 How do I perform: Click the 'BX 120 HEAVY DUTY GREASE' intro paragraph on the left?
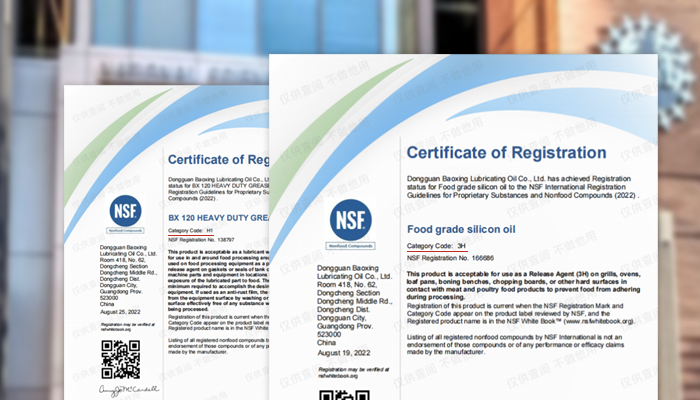[x=218, y=189]
